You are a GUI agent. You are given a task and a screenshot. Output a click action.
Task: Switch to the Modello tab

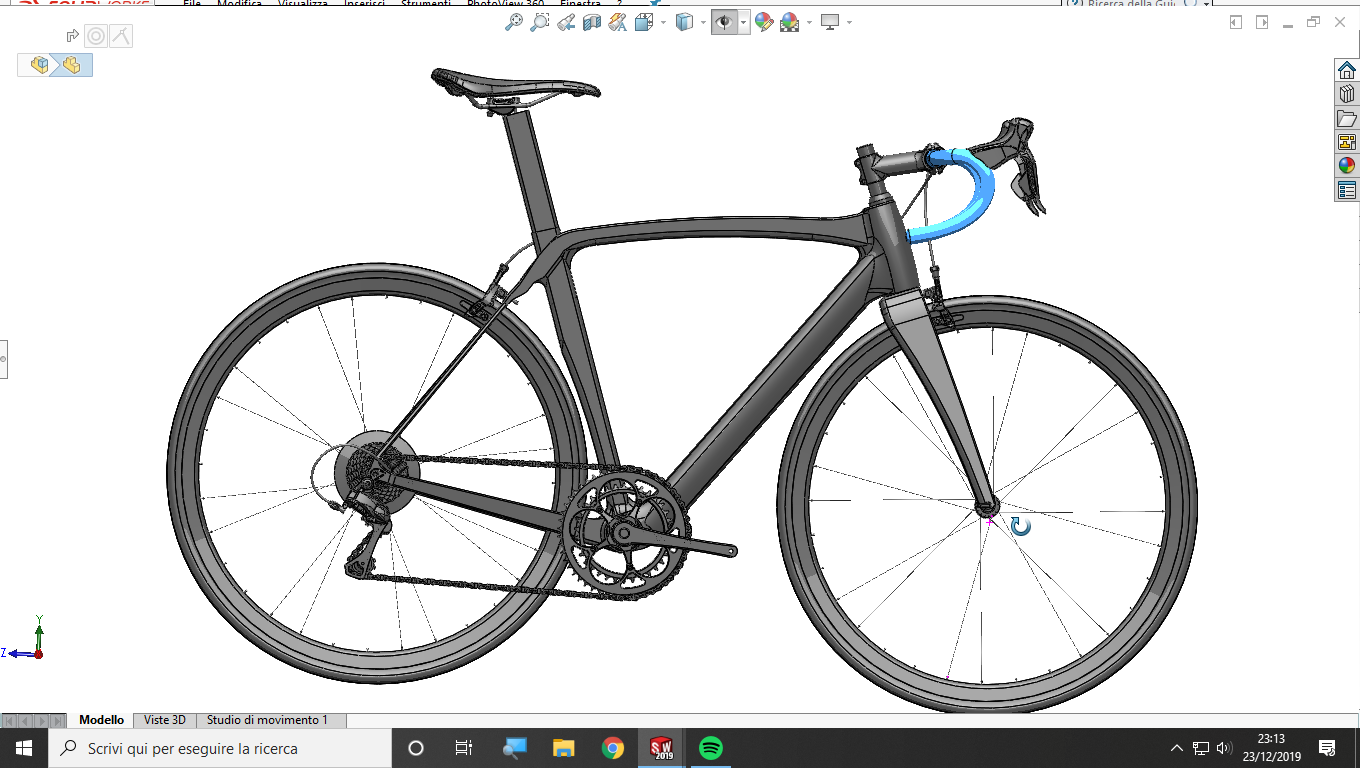pos(101,720)
